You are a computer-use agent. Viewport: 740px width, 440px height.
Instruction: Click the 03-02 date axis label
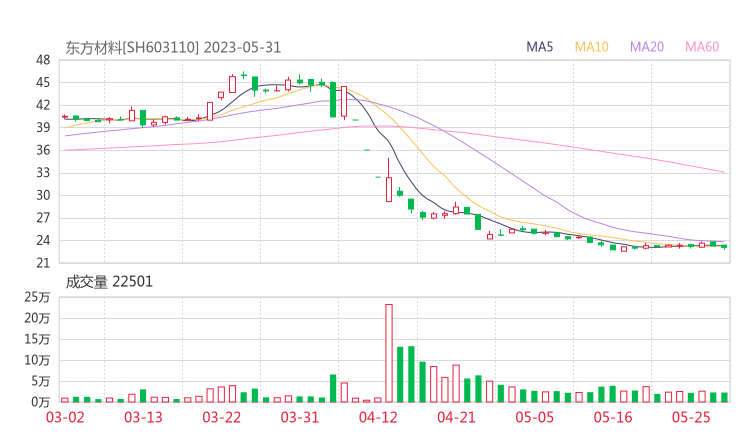click(x=65, y=417)
